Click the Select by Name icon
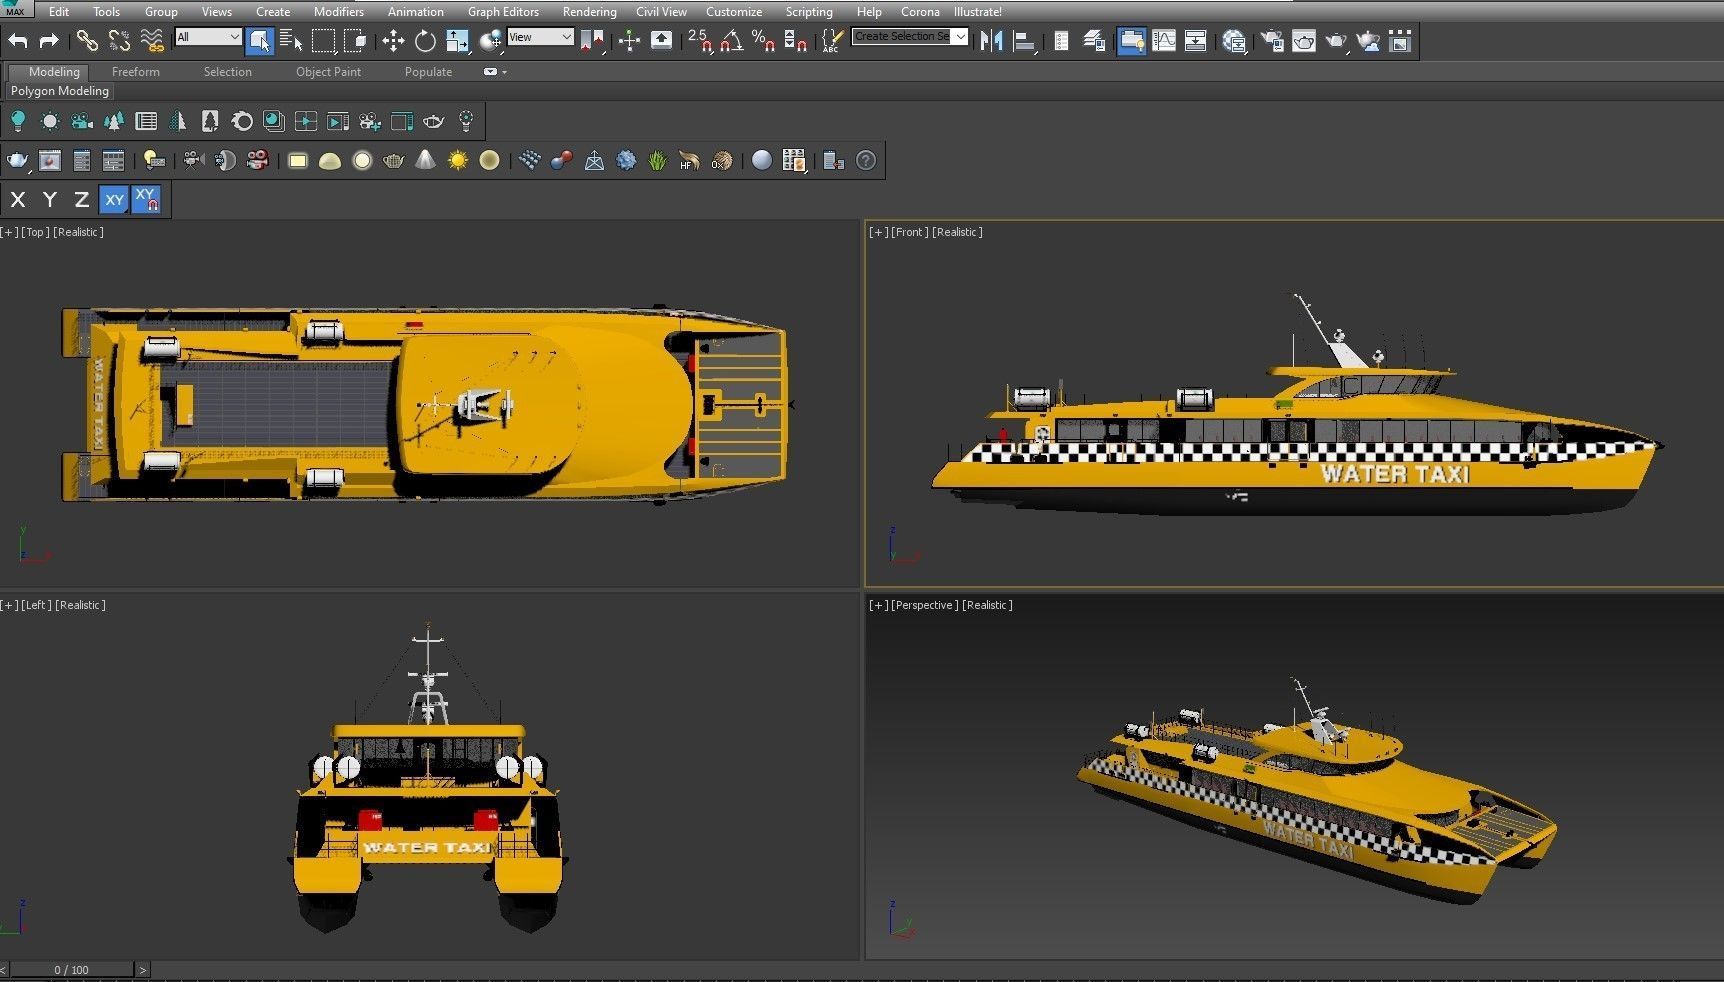The image size is (1724, 982). (291, 41)
